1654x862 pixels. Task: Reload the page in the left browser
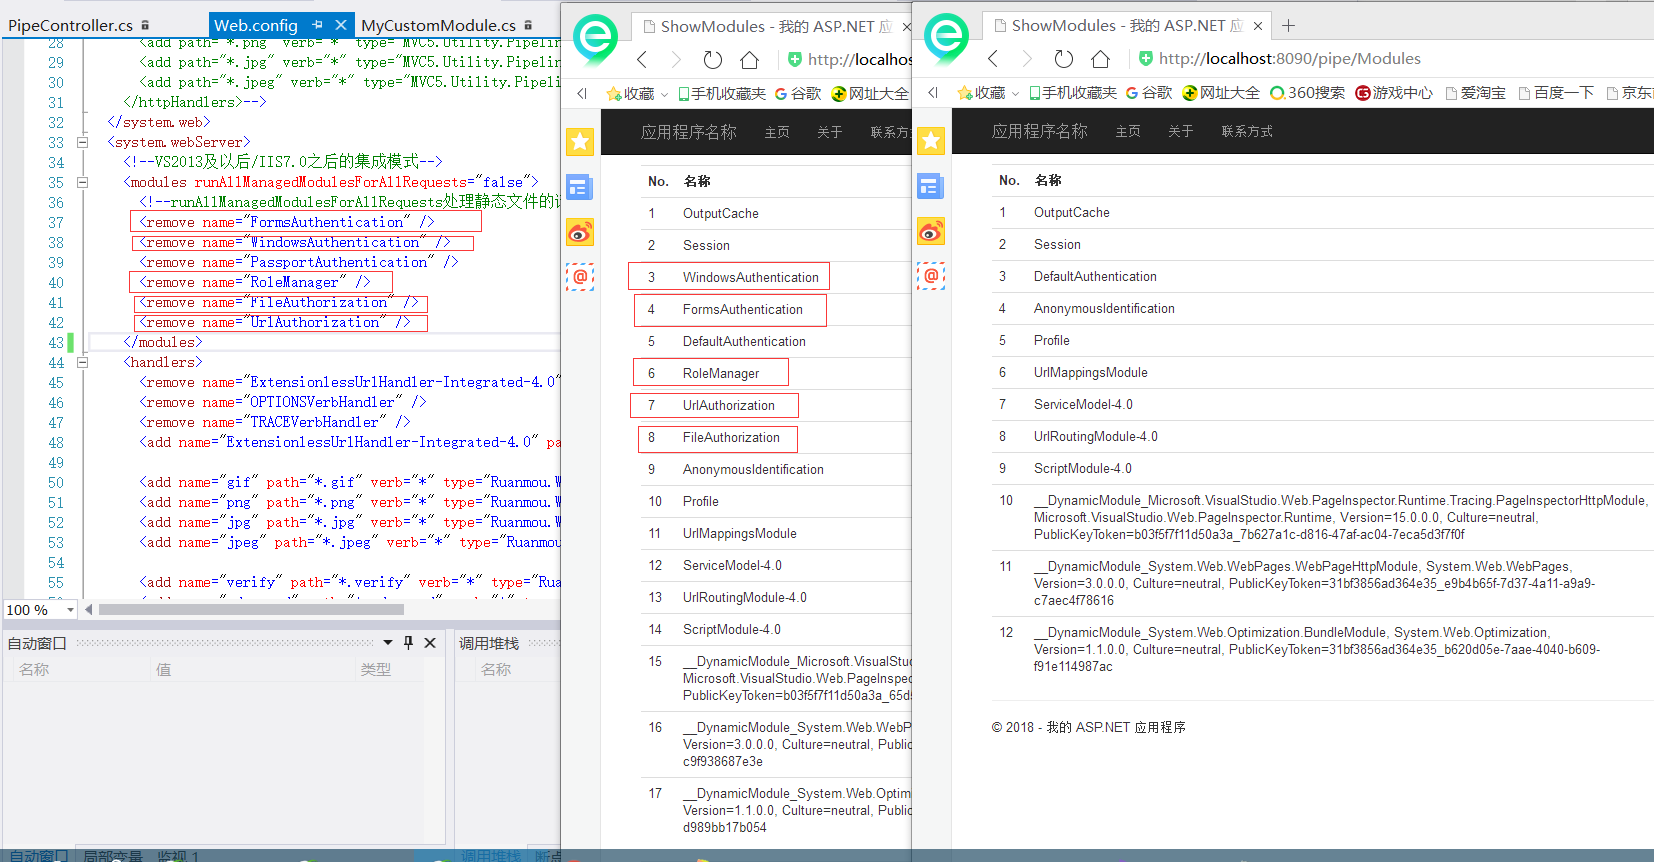(x=713, y=60)
